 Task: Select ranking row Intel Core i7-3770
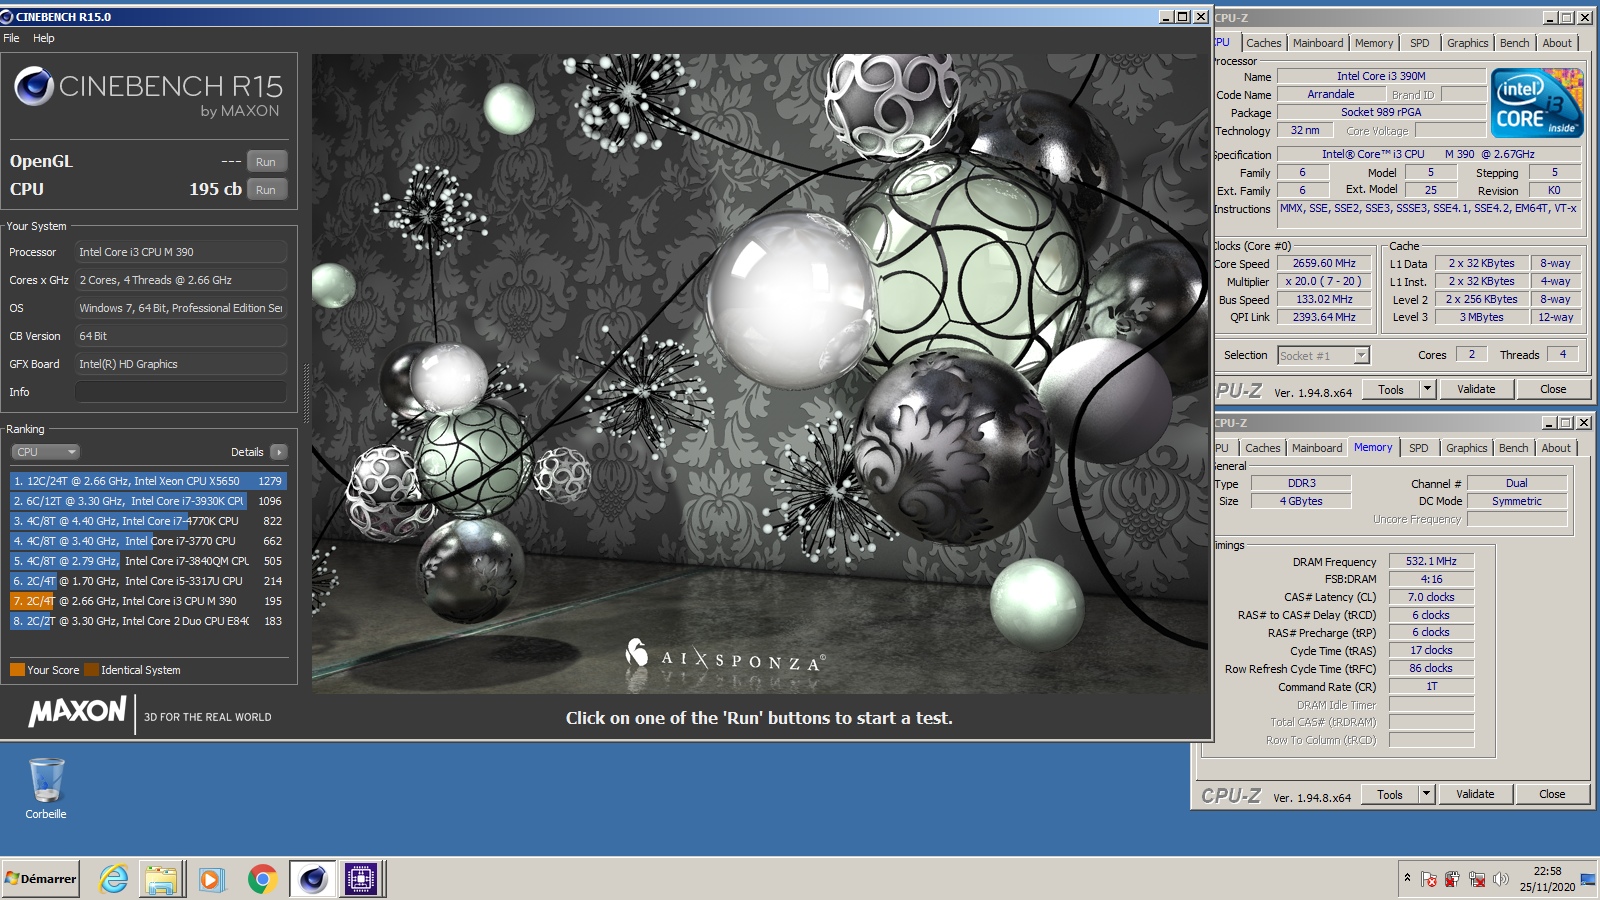[148, 541]
